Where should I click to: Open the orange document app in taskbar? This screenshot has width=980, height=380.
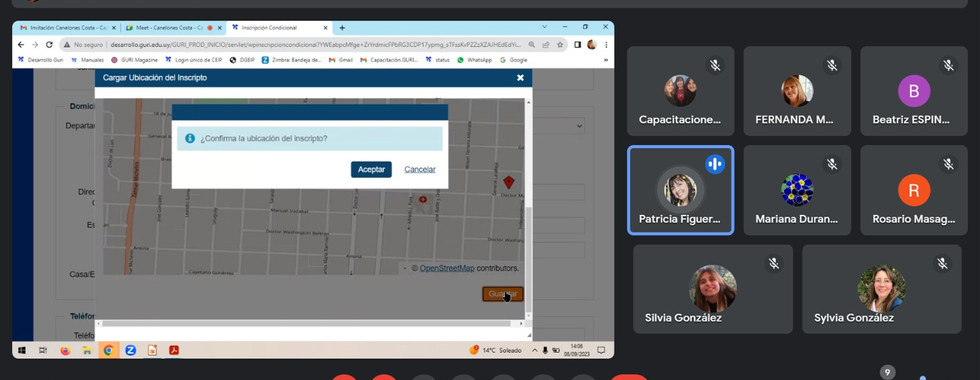[152, 350]
